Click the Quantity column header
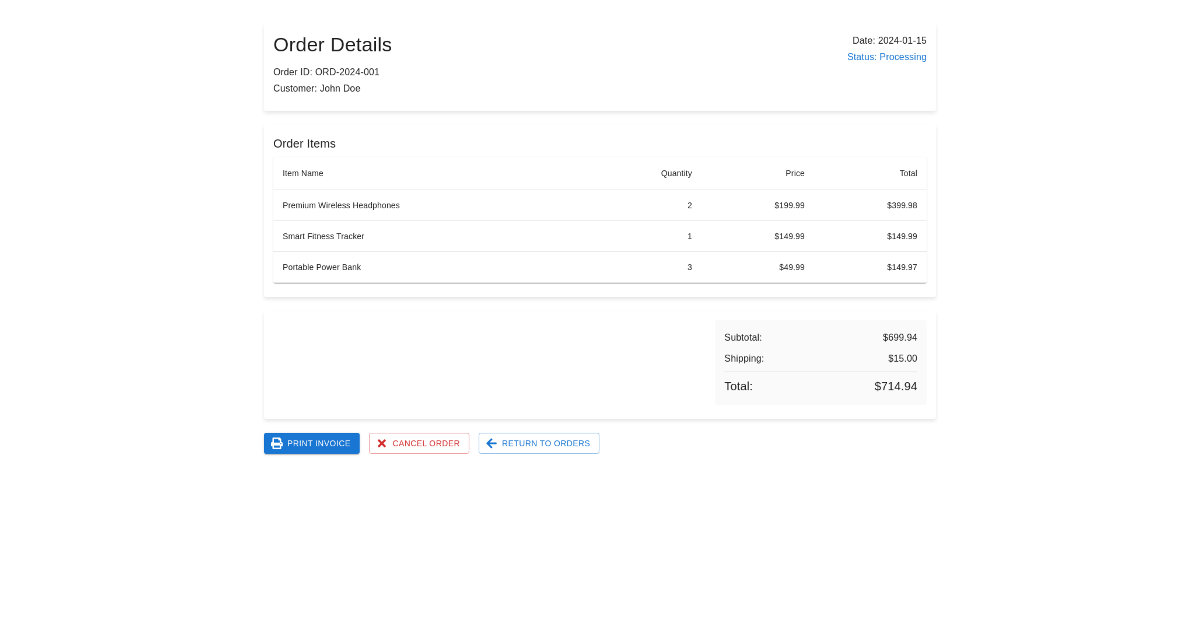 676,173
